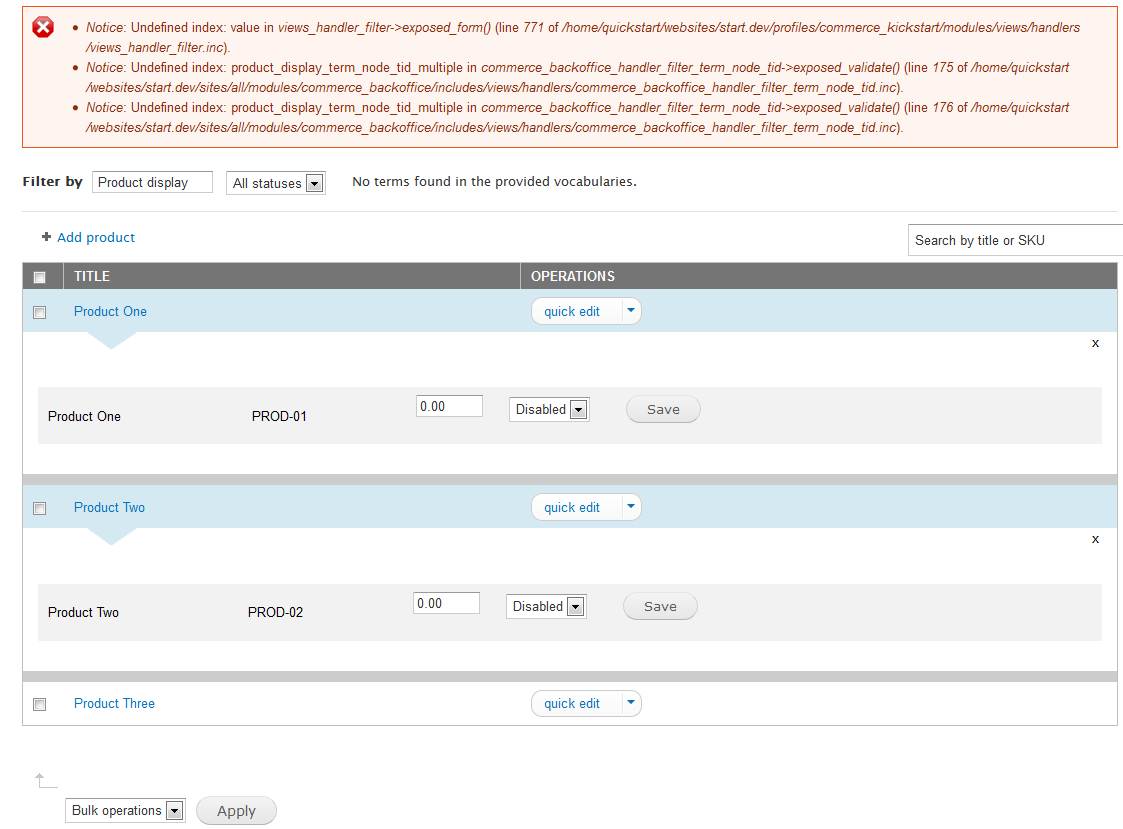Screen dimensions: 1123x829
Task: Click the Search by title or SKU box
Action: point(1010,240)
